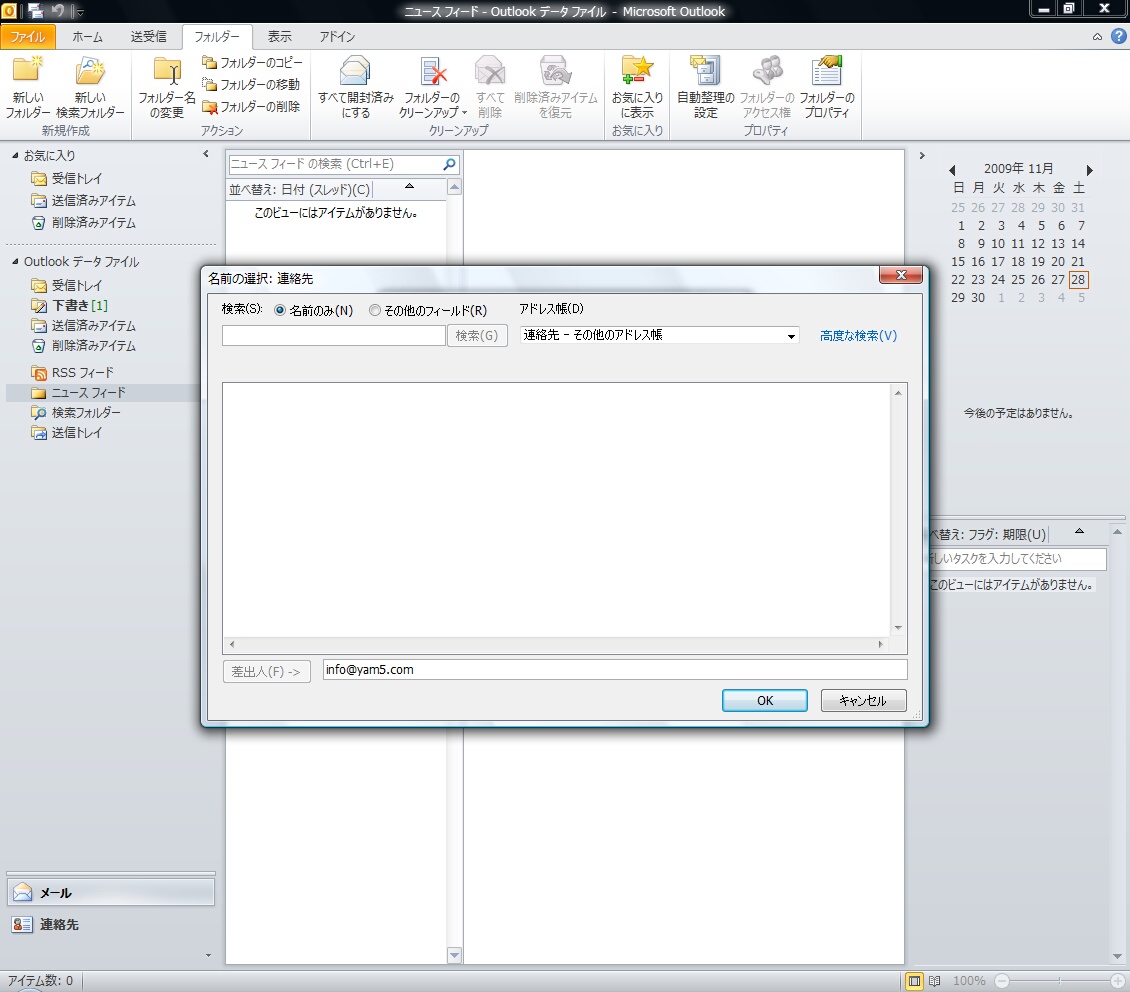Select date 28 in November calendar
1130x992 pixels.
pyautogui.click(x=1078, y=280)
